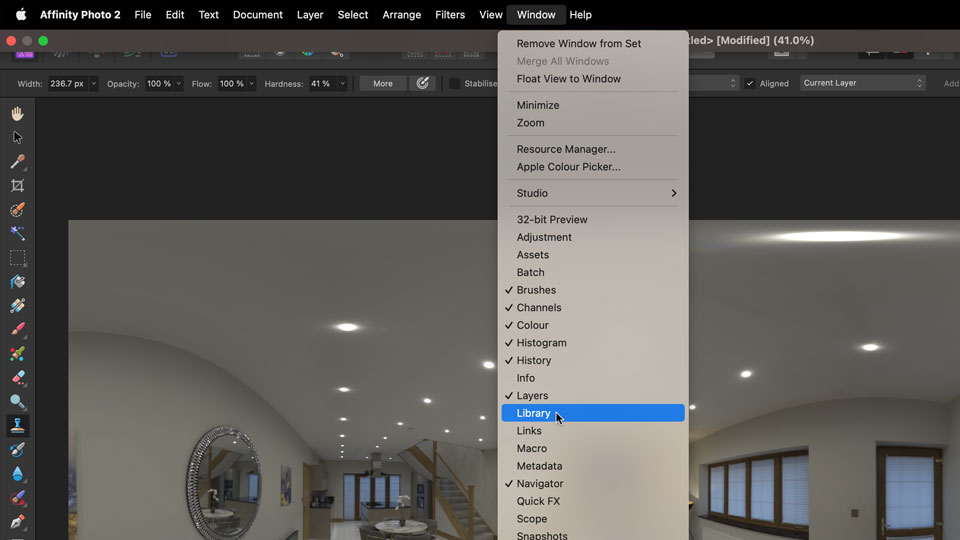The height and width of the screenshot is (540, 960).
Task: Activate the Rectangular Marquee tool
Action: (x=17, y=258)
